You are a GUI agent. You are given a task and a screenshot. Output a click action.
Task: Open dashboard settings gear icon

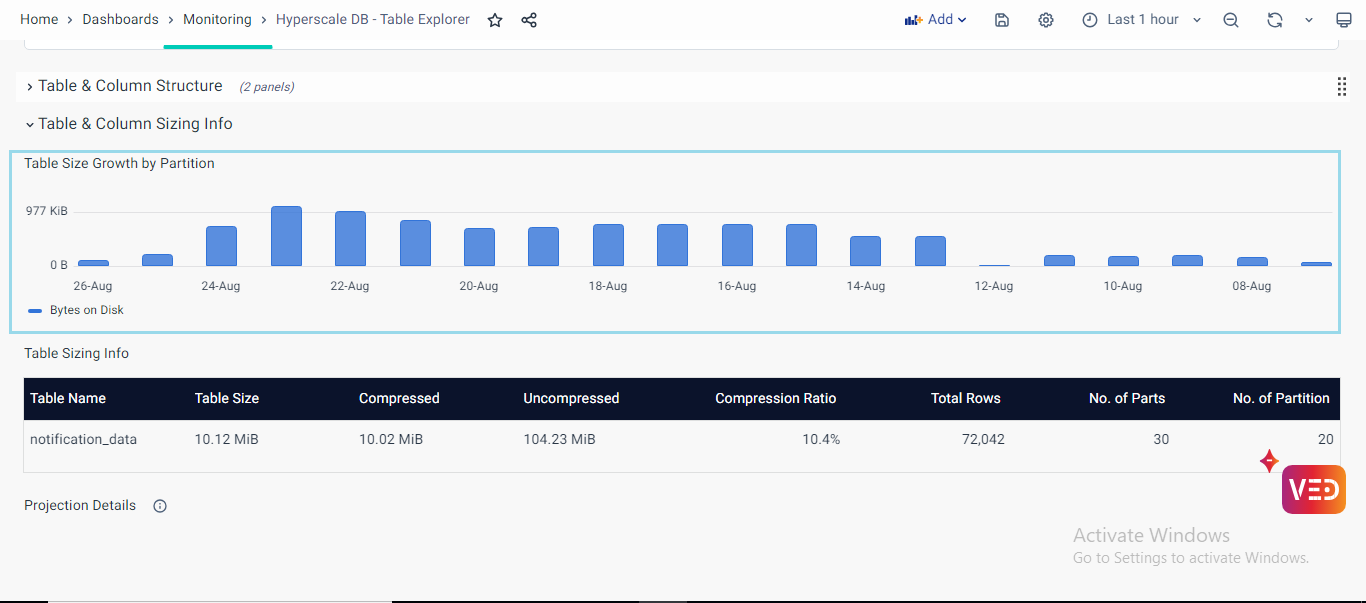tap(1046, 20)
